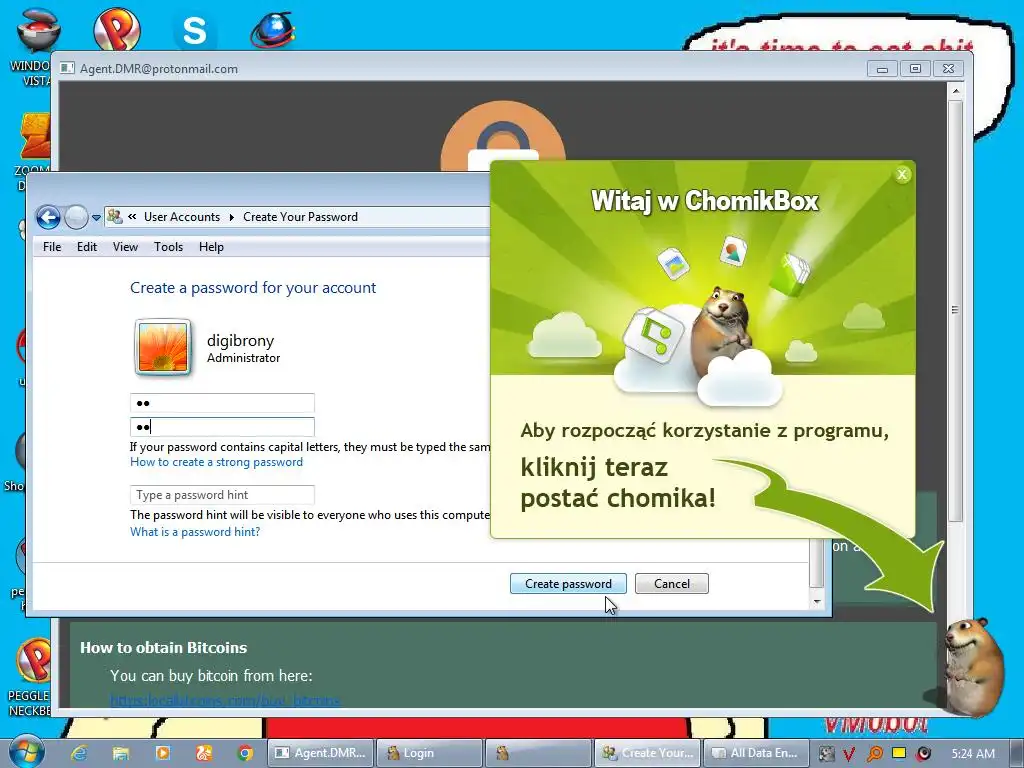The height and width of the screenshot is (768, 1024).
Task: Open Windows Media Player taskbar icon
Action: (x=163, y=753)
